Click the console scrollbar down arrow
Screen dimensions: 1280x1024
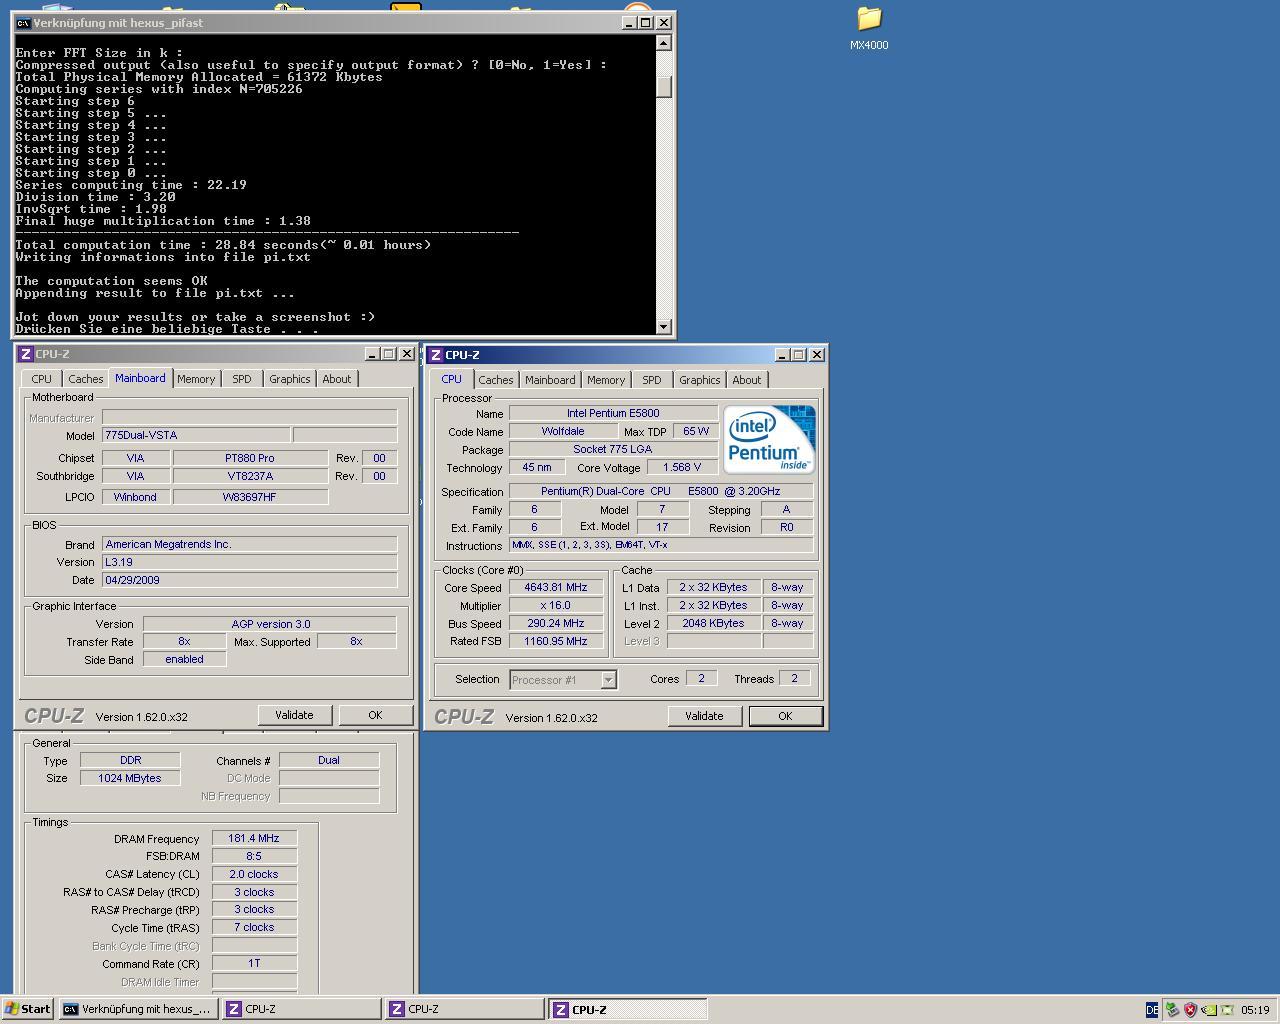pos(663,327)
